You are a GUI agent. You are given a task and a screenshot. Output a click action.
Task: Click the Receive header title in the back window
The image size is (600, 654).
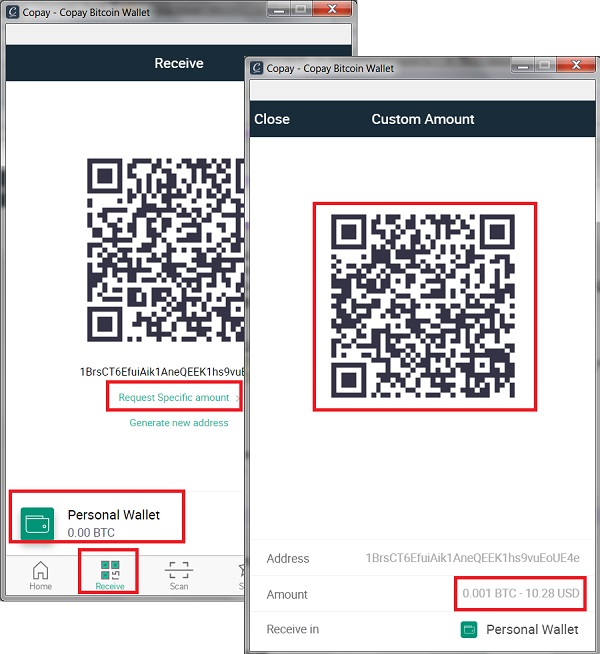tap(179, 63)
